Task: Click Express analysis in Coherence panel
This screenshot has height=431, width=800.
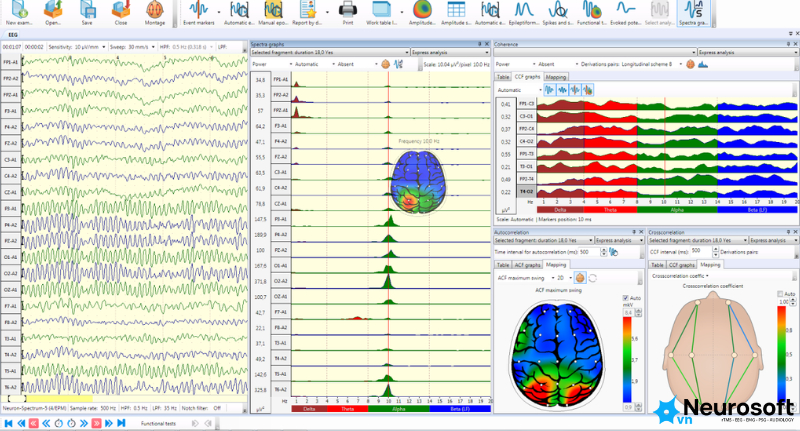Action: (x=745, y=52)
